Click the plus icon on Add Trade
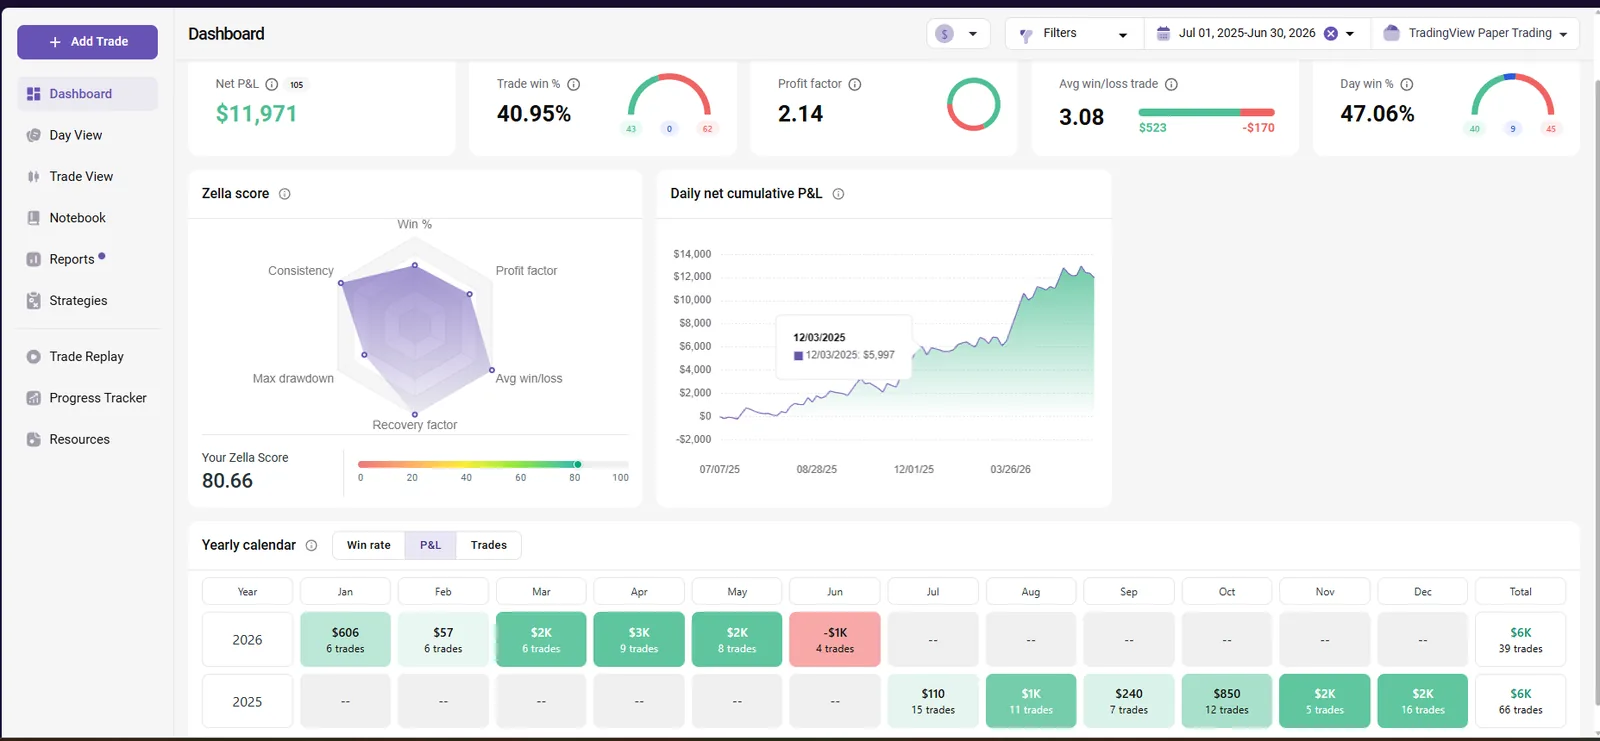The image size is (1600, 741). 55,42
